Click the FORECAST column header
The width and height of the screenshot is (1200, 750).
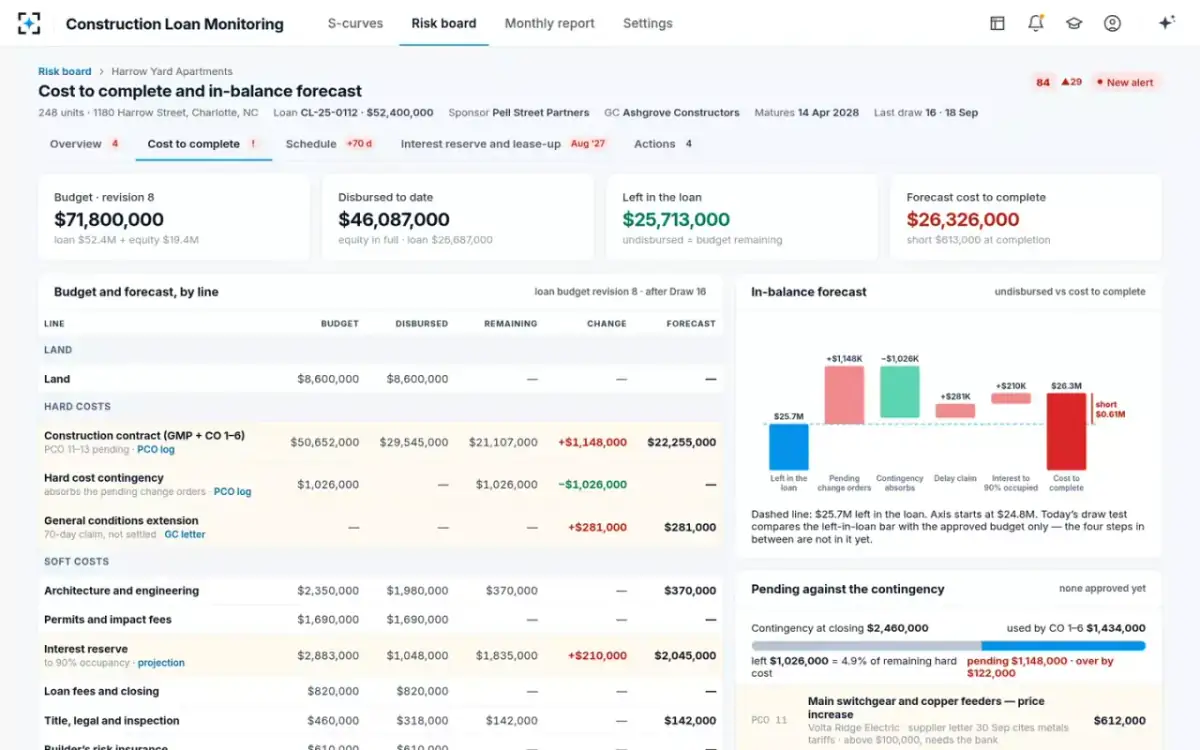coord(691,324)
